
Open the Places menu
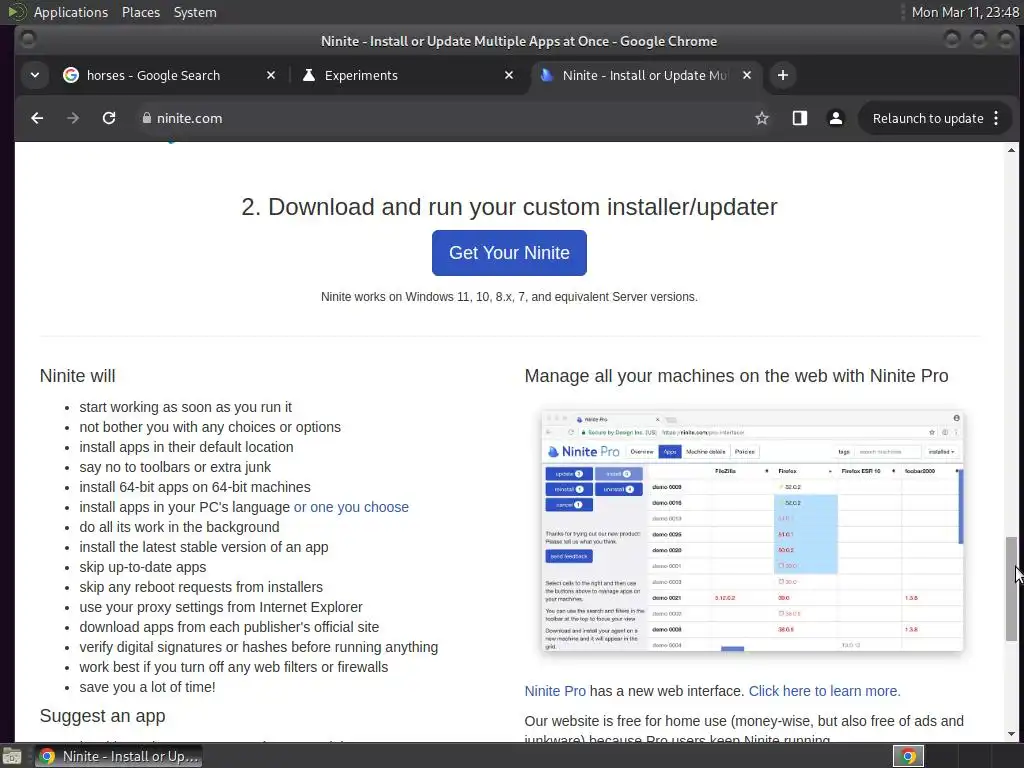coord(140,12)
